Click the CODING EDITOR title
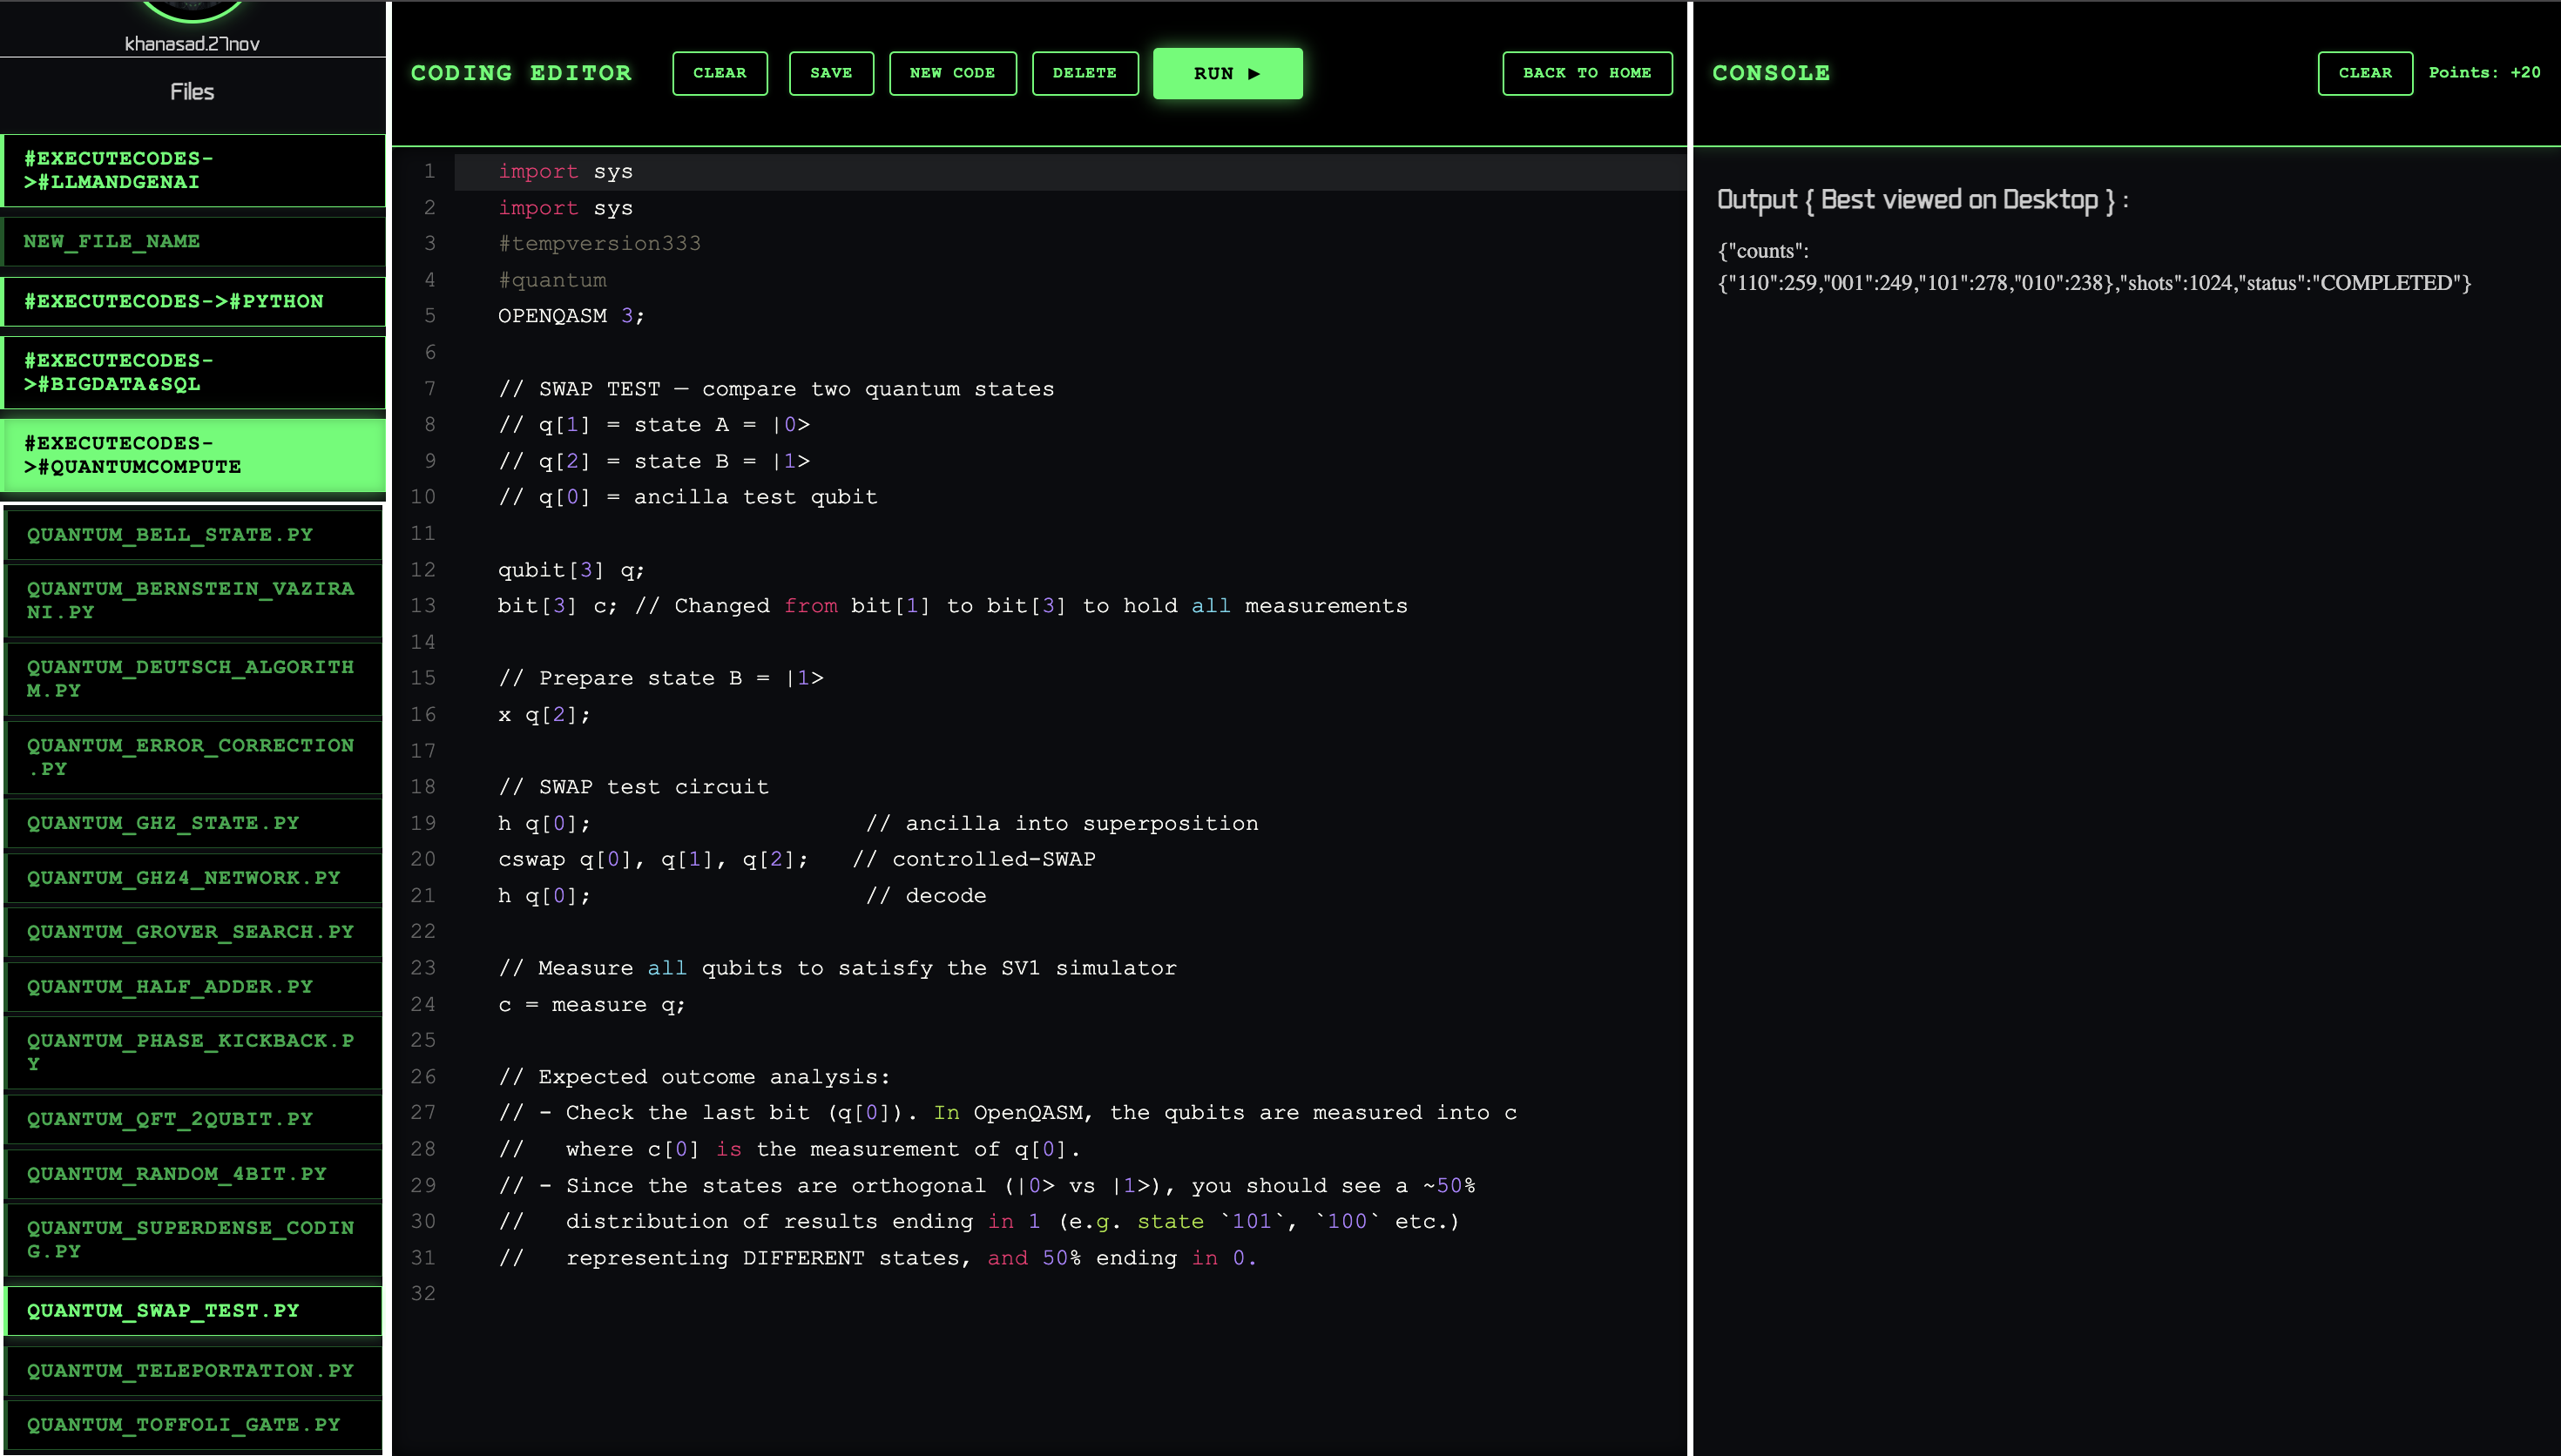This screenshot has width=2561, height=1456. pos(521,73)
